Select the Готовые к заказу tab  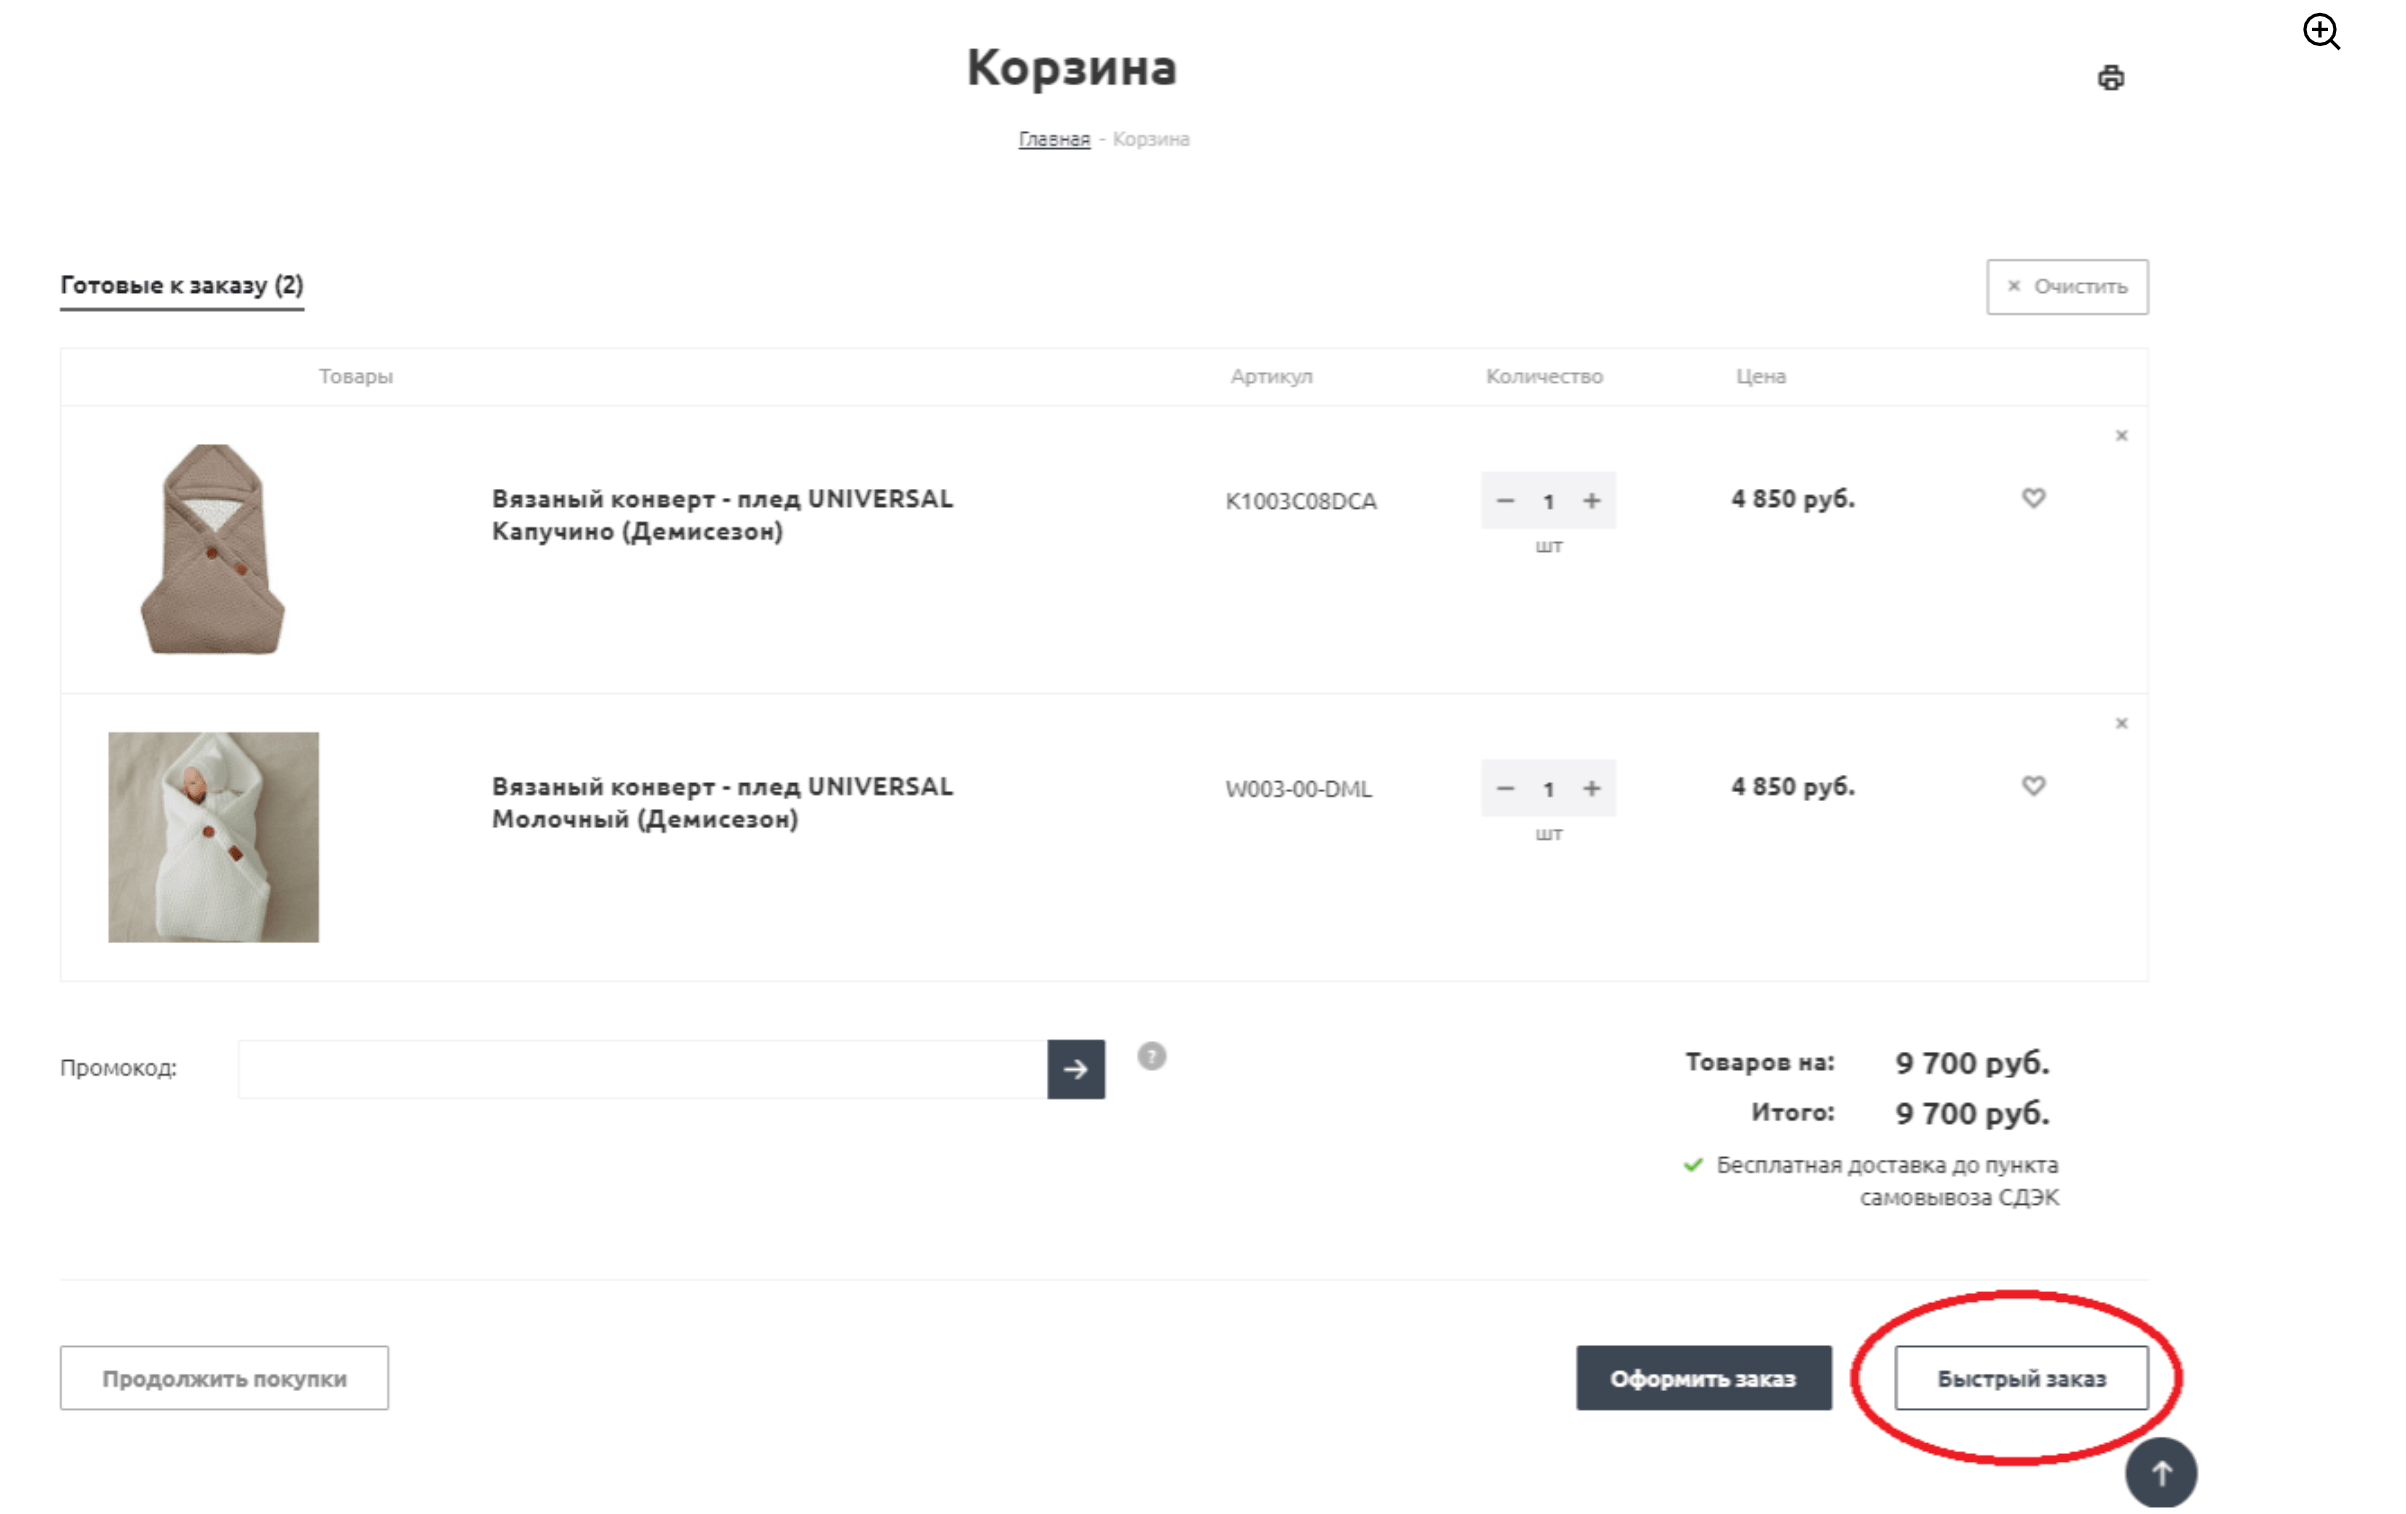[182, 286]
